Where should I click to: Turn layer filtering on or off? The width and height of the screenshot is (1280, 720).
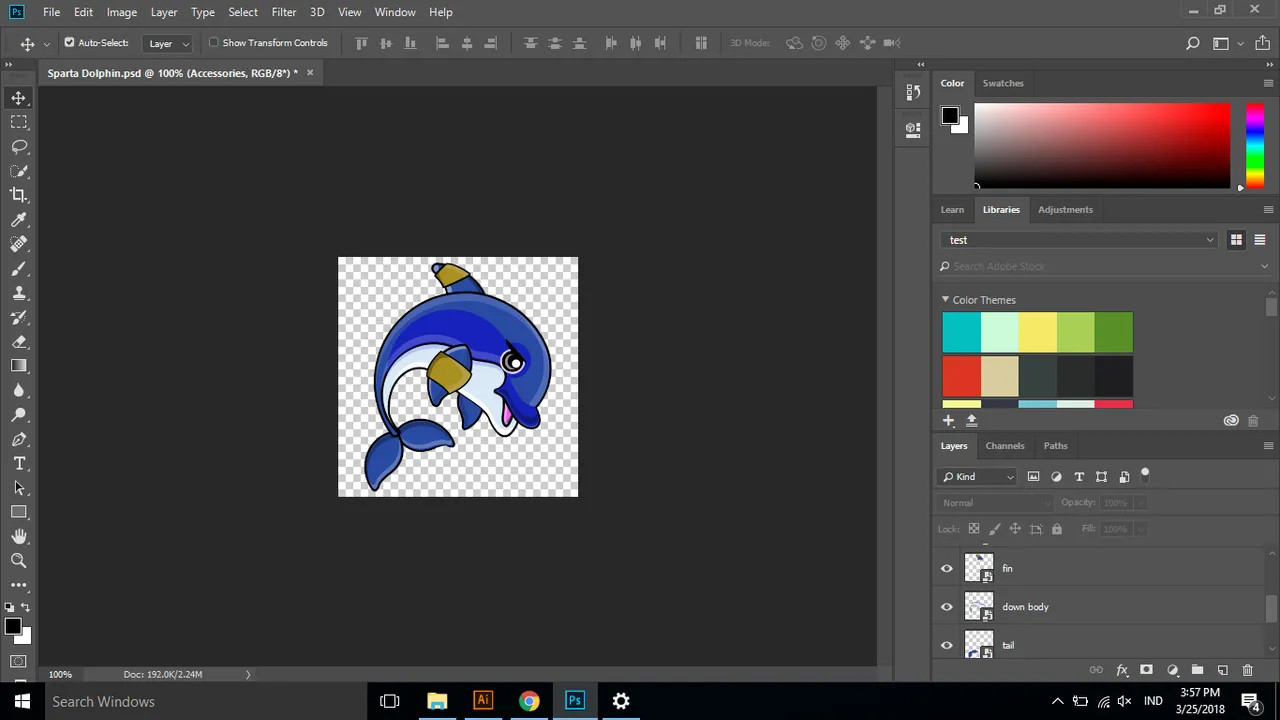(1145, 475)
